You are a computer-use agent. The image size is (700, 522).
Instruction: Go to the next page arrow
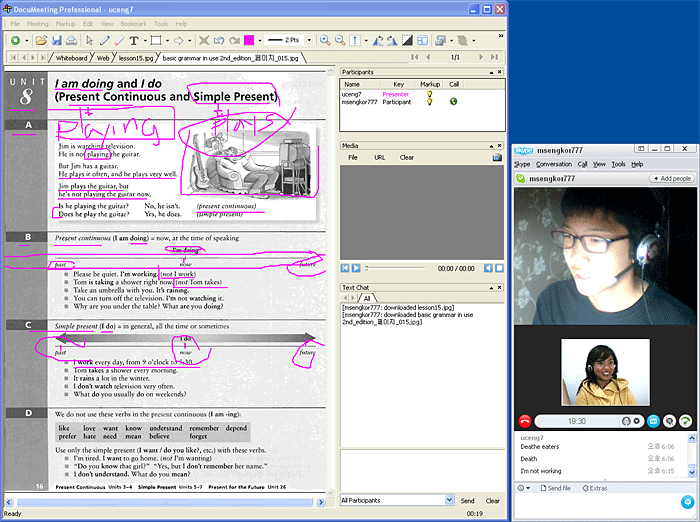coord(481,57)
